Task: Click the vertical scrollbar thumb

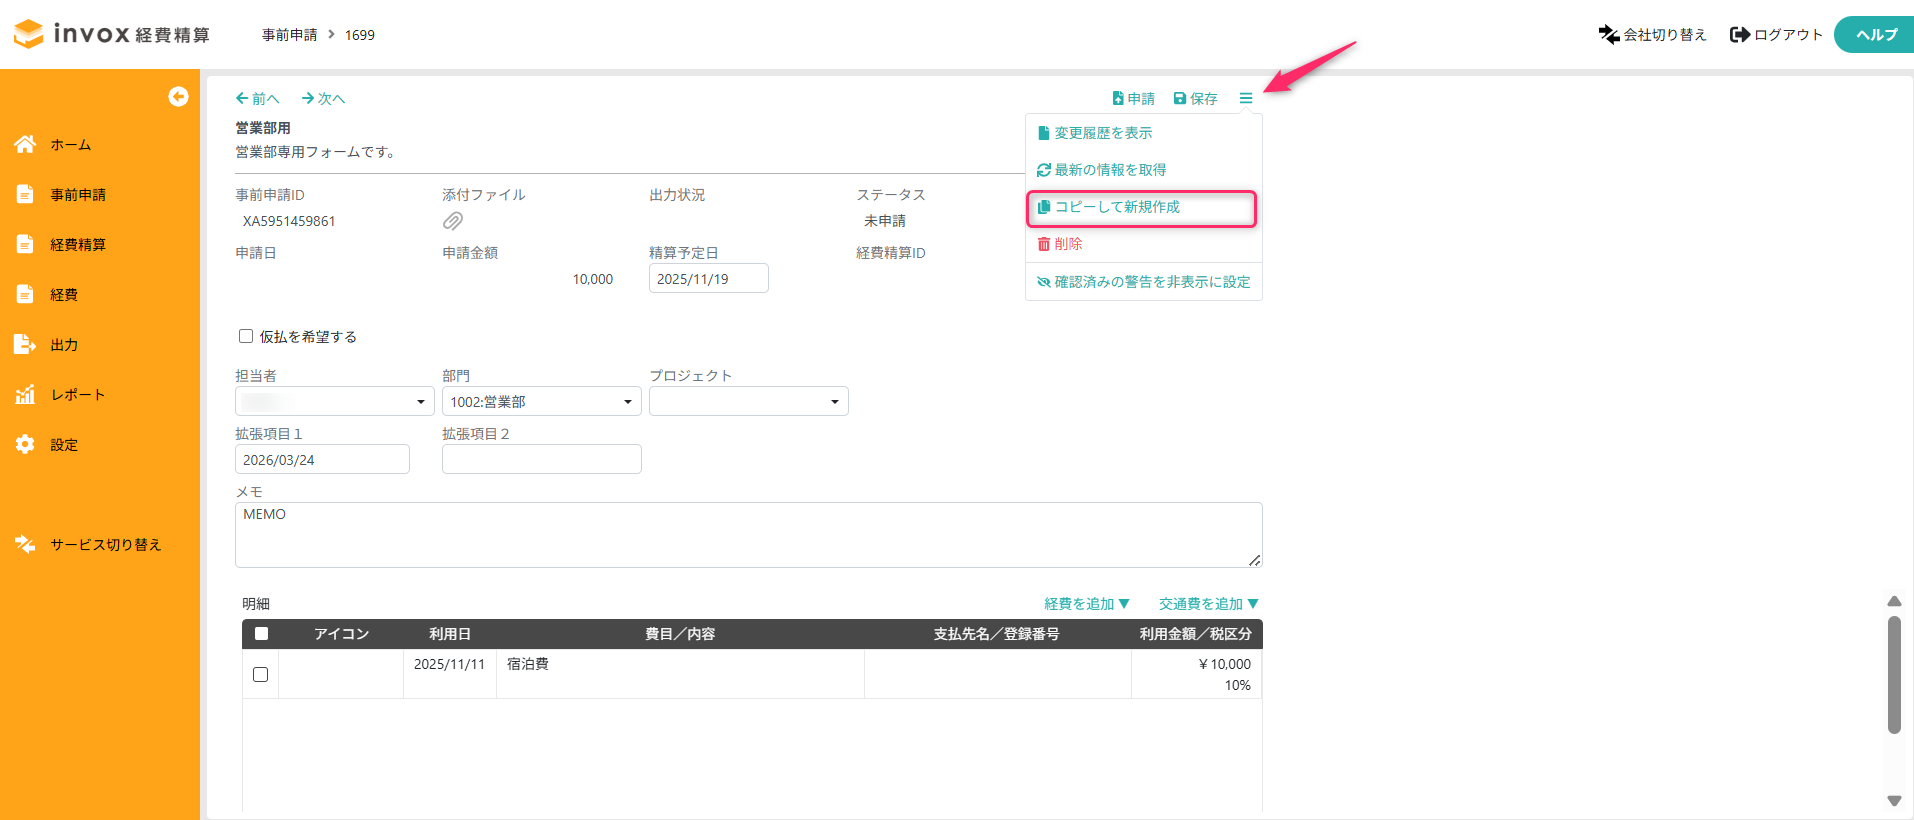Action: point(1893,675)
